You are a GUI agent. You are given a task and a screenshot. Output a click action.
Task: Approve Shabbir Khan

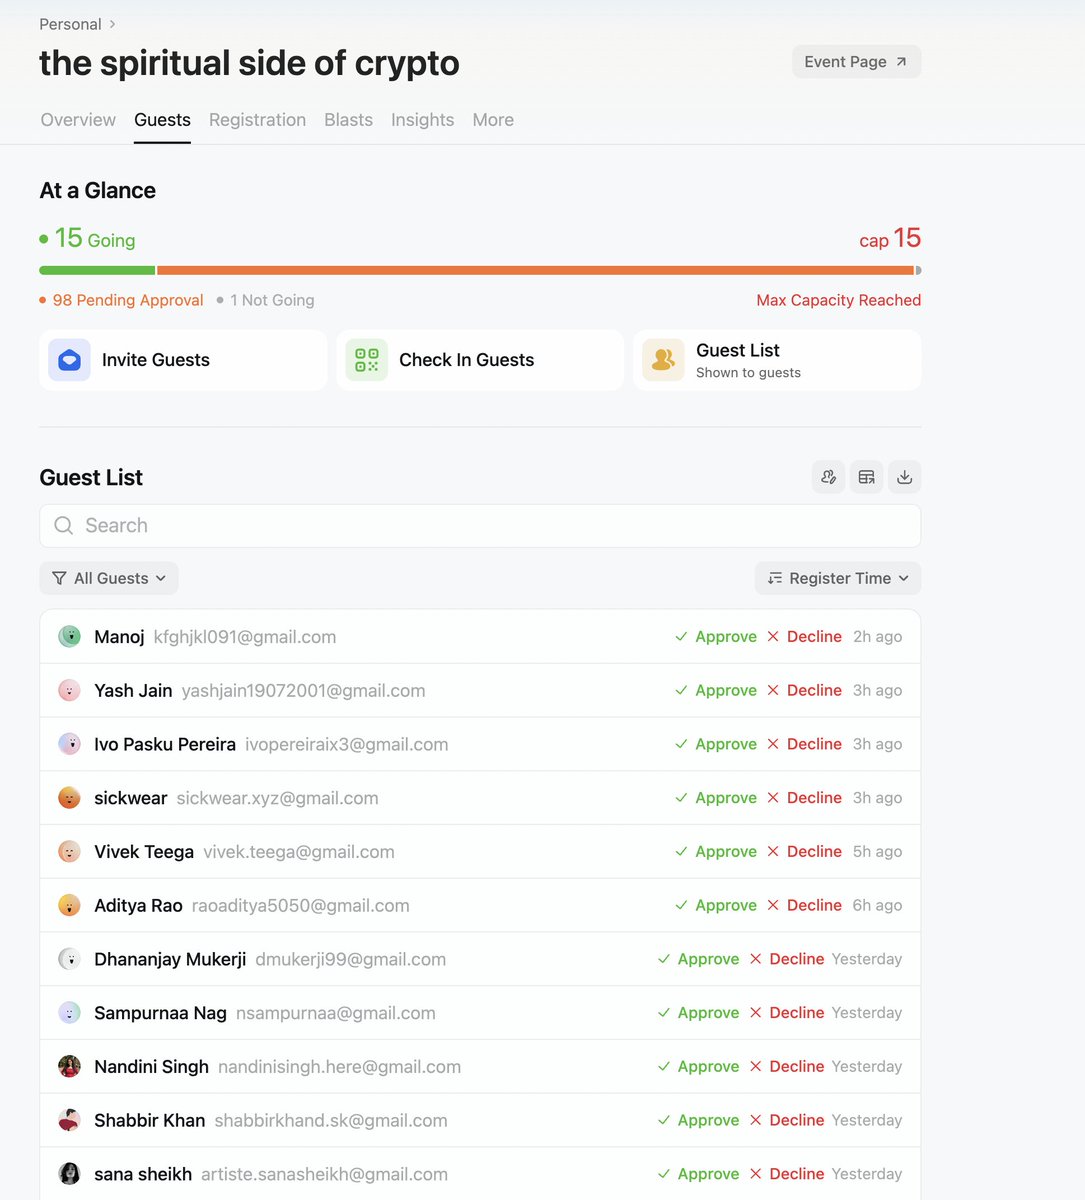point(698,1120)
